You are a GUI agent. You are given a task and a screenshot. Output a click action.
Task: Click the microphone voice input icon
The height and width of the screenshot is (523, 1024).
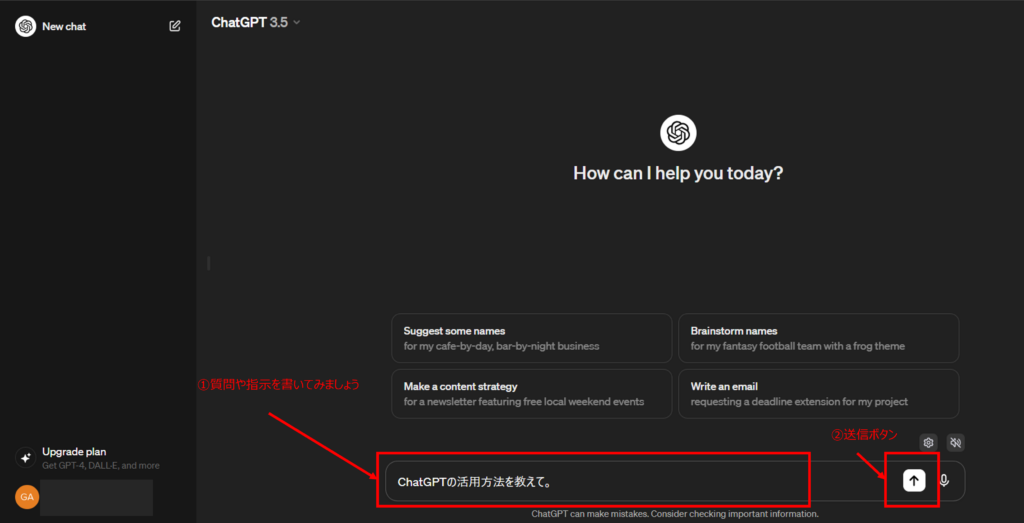coord(944,481)
